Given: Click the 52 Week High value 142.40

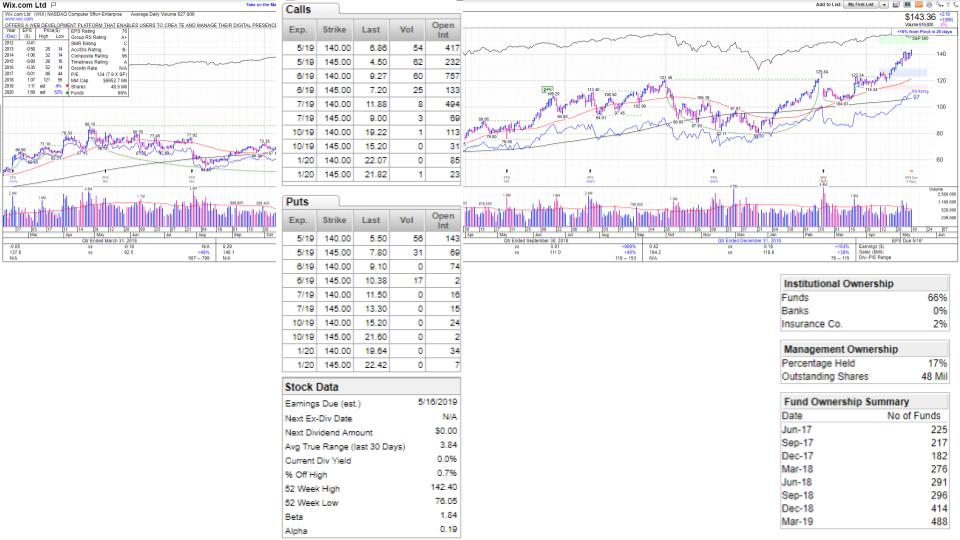Looking at the screenshot, I should click(444, 487).
